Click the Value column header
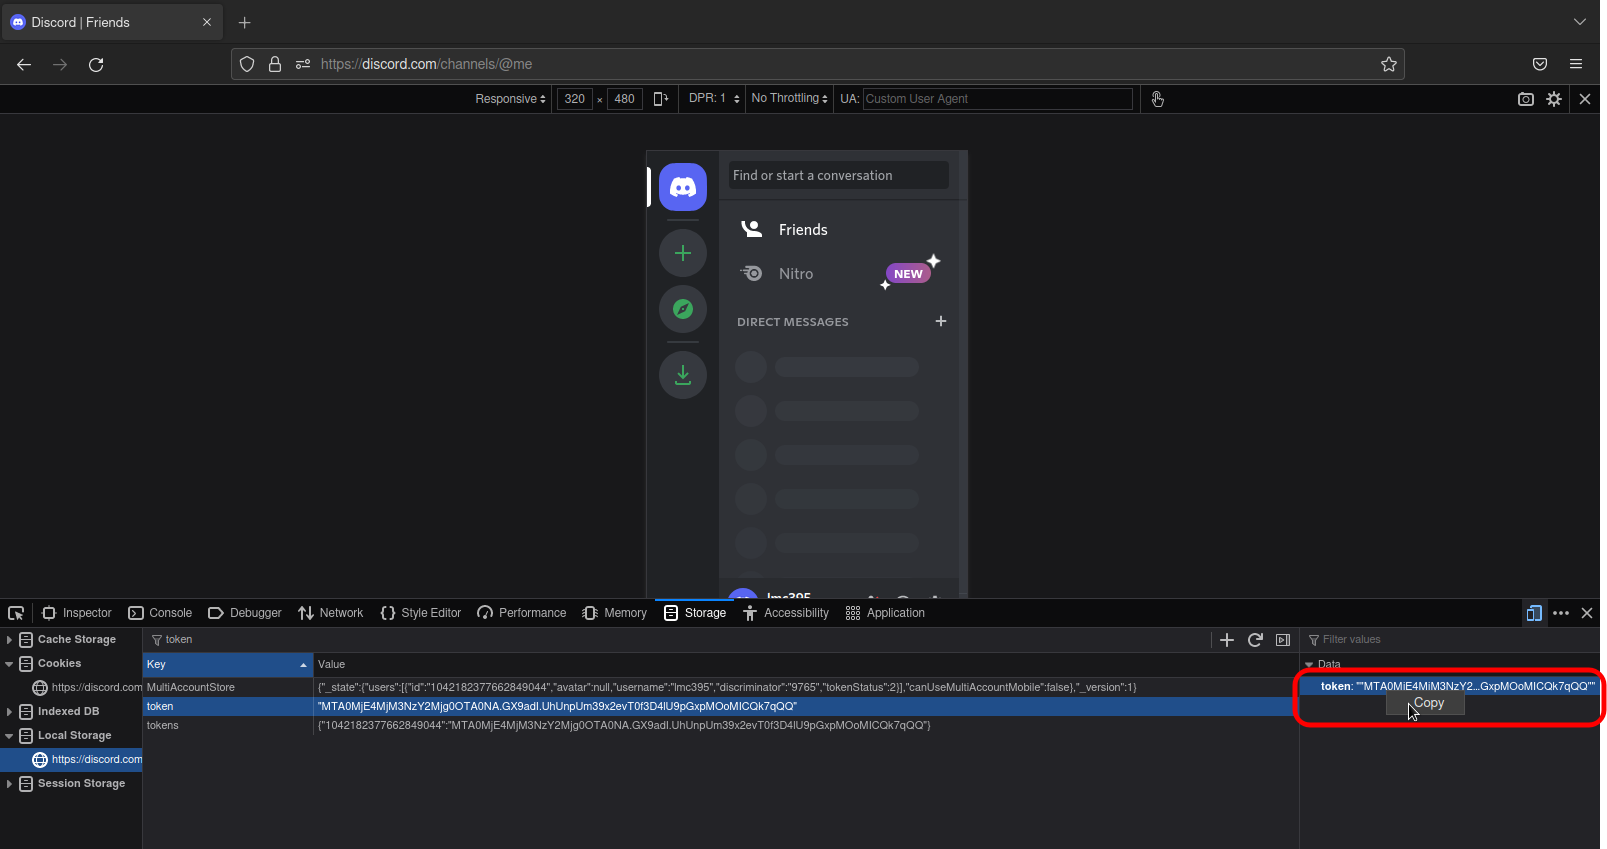The width and height of the screenshot is (1607, 849). [805, 665]
